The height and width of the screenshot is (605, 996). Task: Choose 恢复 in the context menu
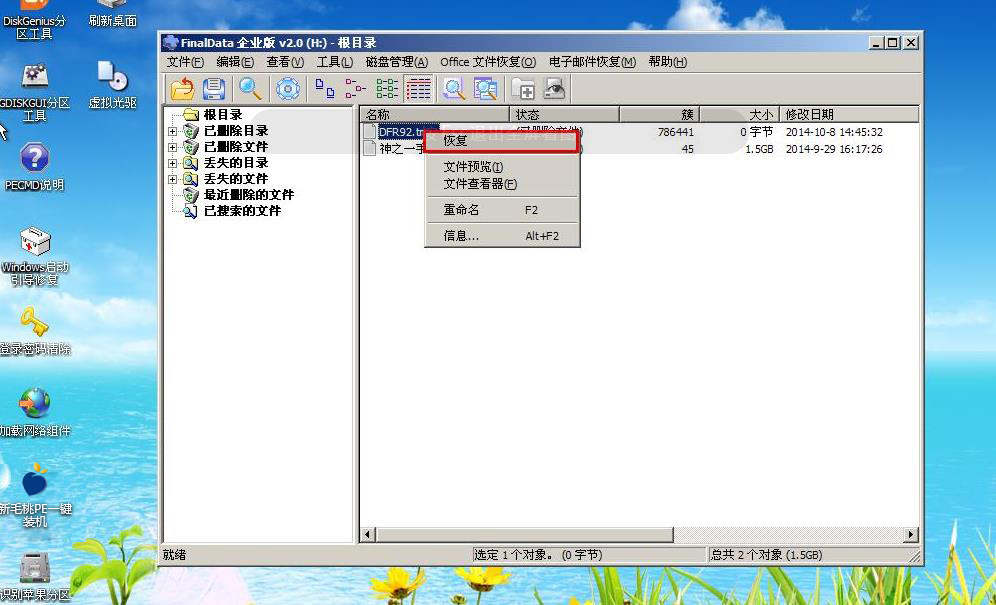coord(502,141)
